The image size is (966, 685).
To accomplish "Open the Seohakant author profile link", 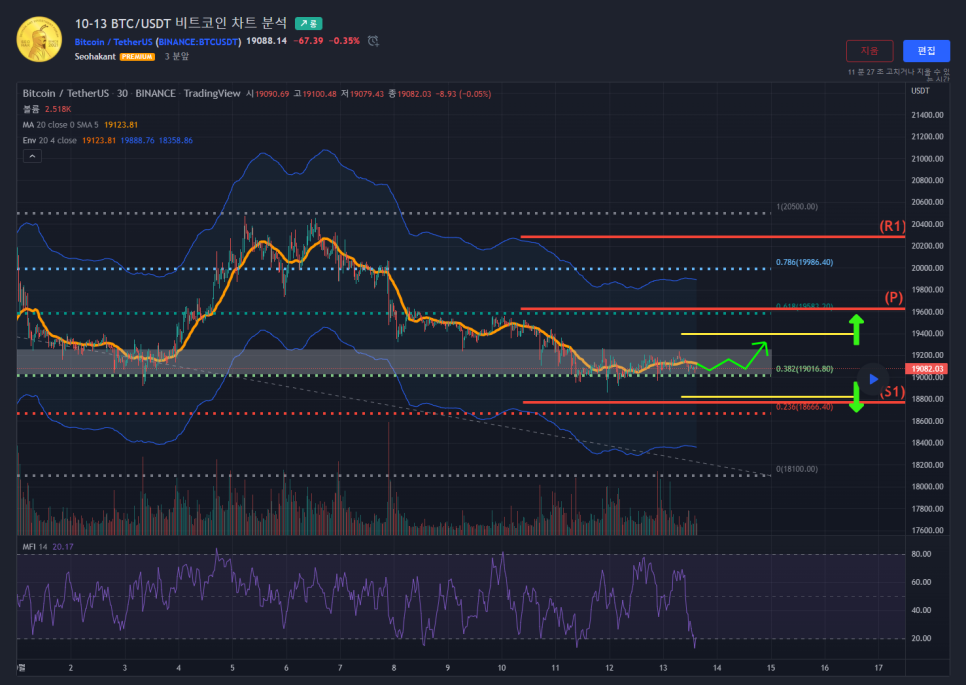I will tap(95, 57).
